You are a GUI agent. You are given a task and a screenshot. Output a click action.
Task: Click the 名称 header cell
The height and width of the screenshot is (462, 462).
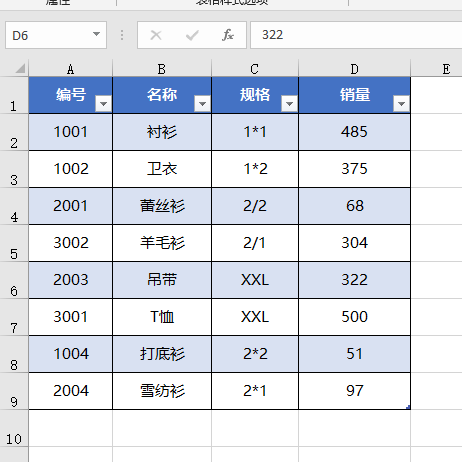coord(162,95)
